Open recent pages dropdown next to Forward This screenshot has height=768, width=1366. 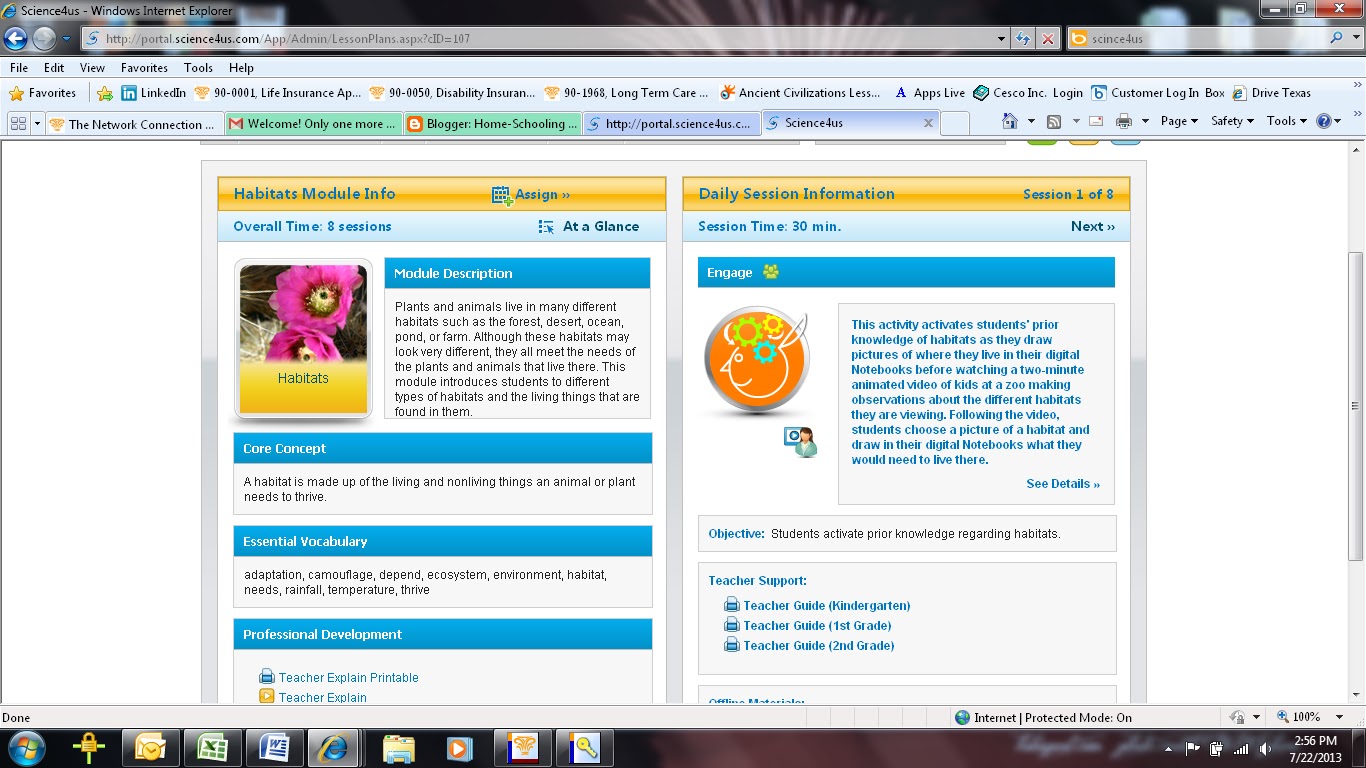tap(67, 39)
